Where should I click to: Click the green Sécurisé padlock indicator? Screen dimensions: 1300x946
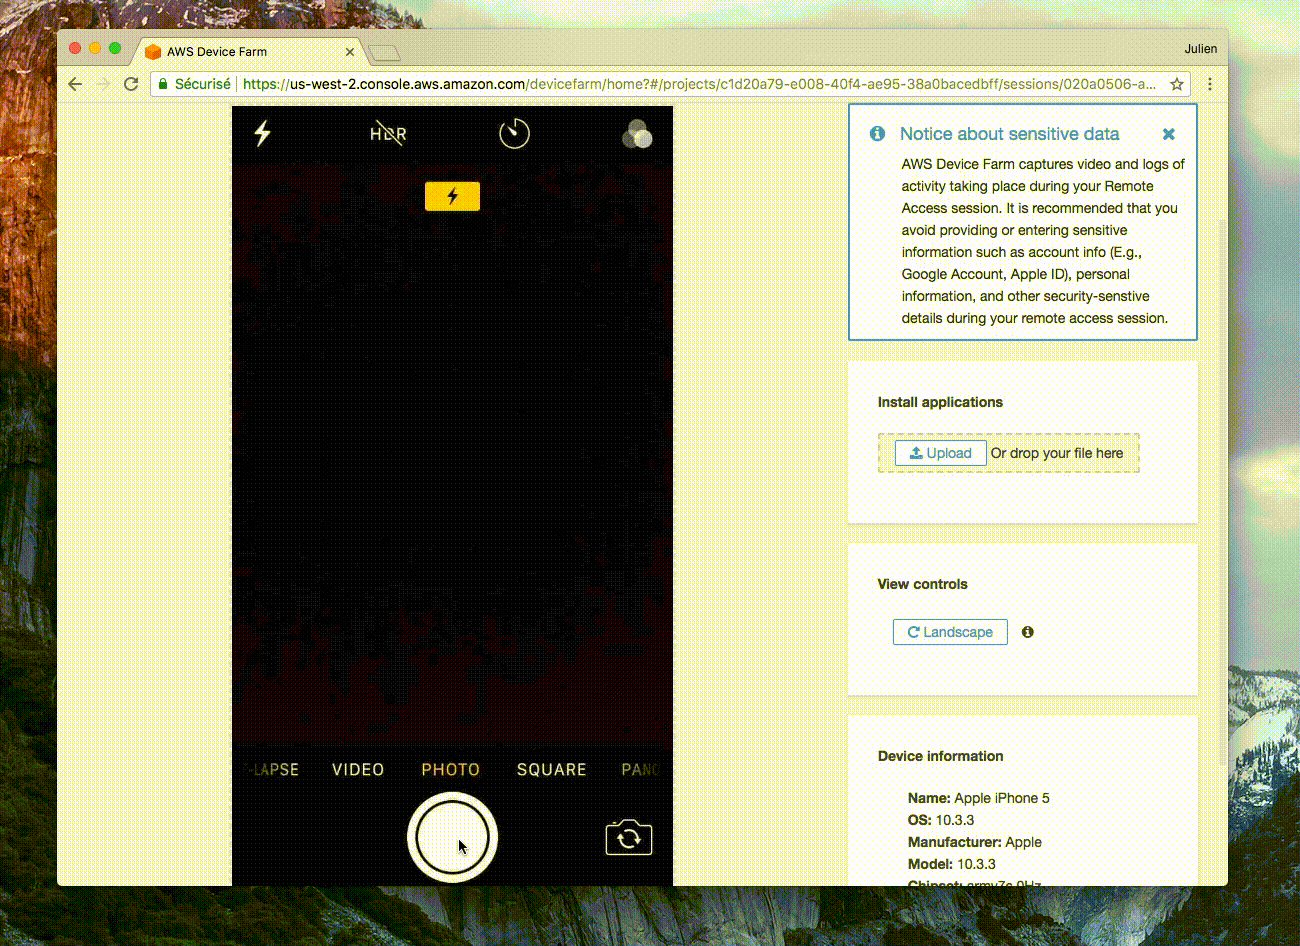coord(194,84)
